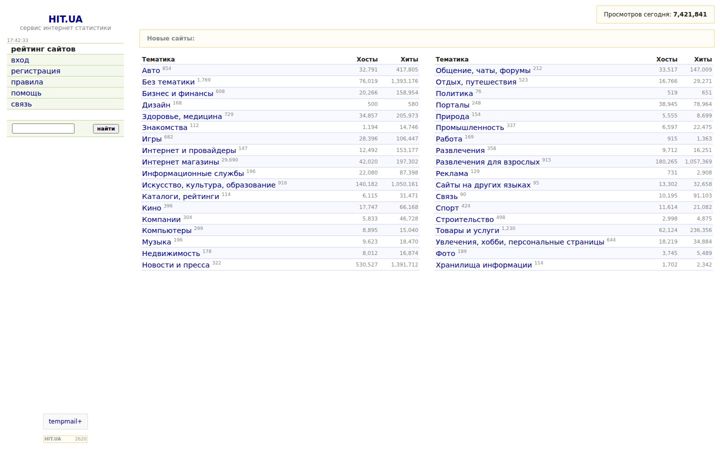Open the Развлечения для взрослых category
Image resolution: width=720 pixels, height=450 pixels.
point(488,162)
